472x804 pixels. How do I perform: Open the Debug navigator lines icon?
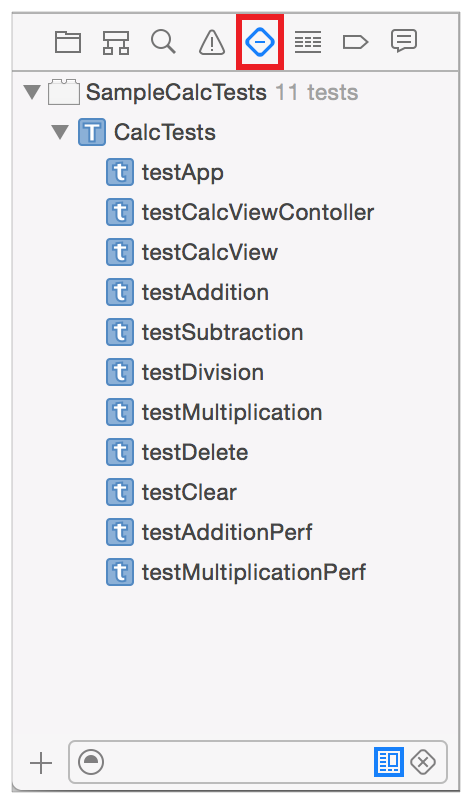(308, 42)
